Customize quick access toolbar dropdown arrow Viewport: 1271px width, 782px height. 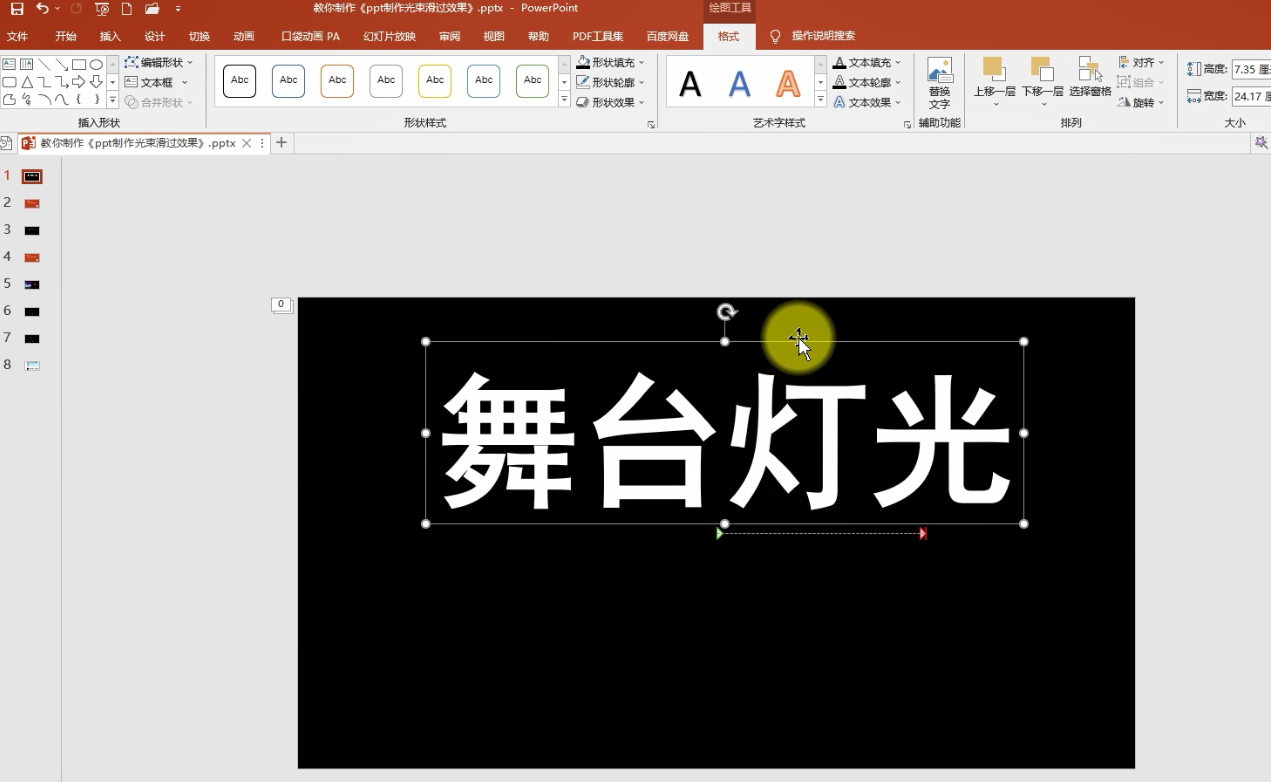pos(178,9)
